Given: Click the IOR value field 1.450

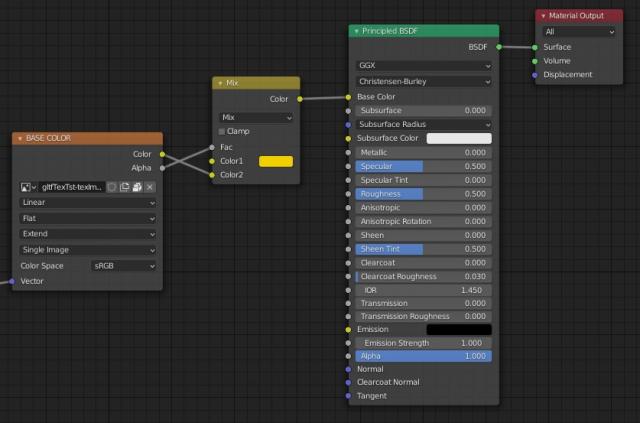Looking at the screenshot, I should tap(424, 290).
